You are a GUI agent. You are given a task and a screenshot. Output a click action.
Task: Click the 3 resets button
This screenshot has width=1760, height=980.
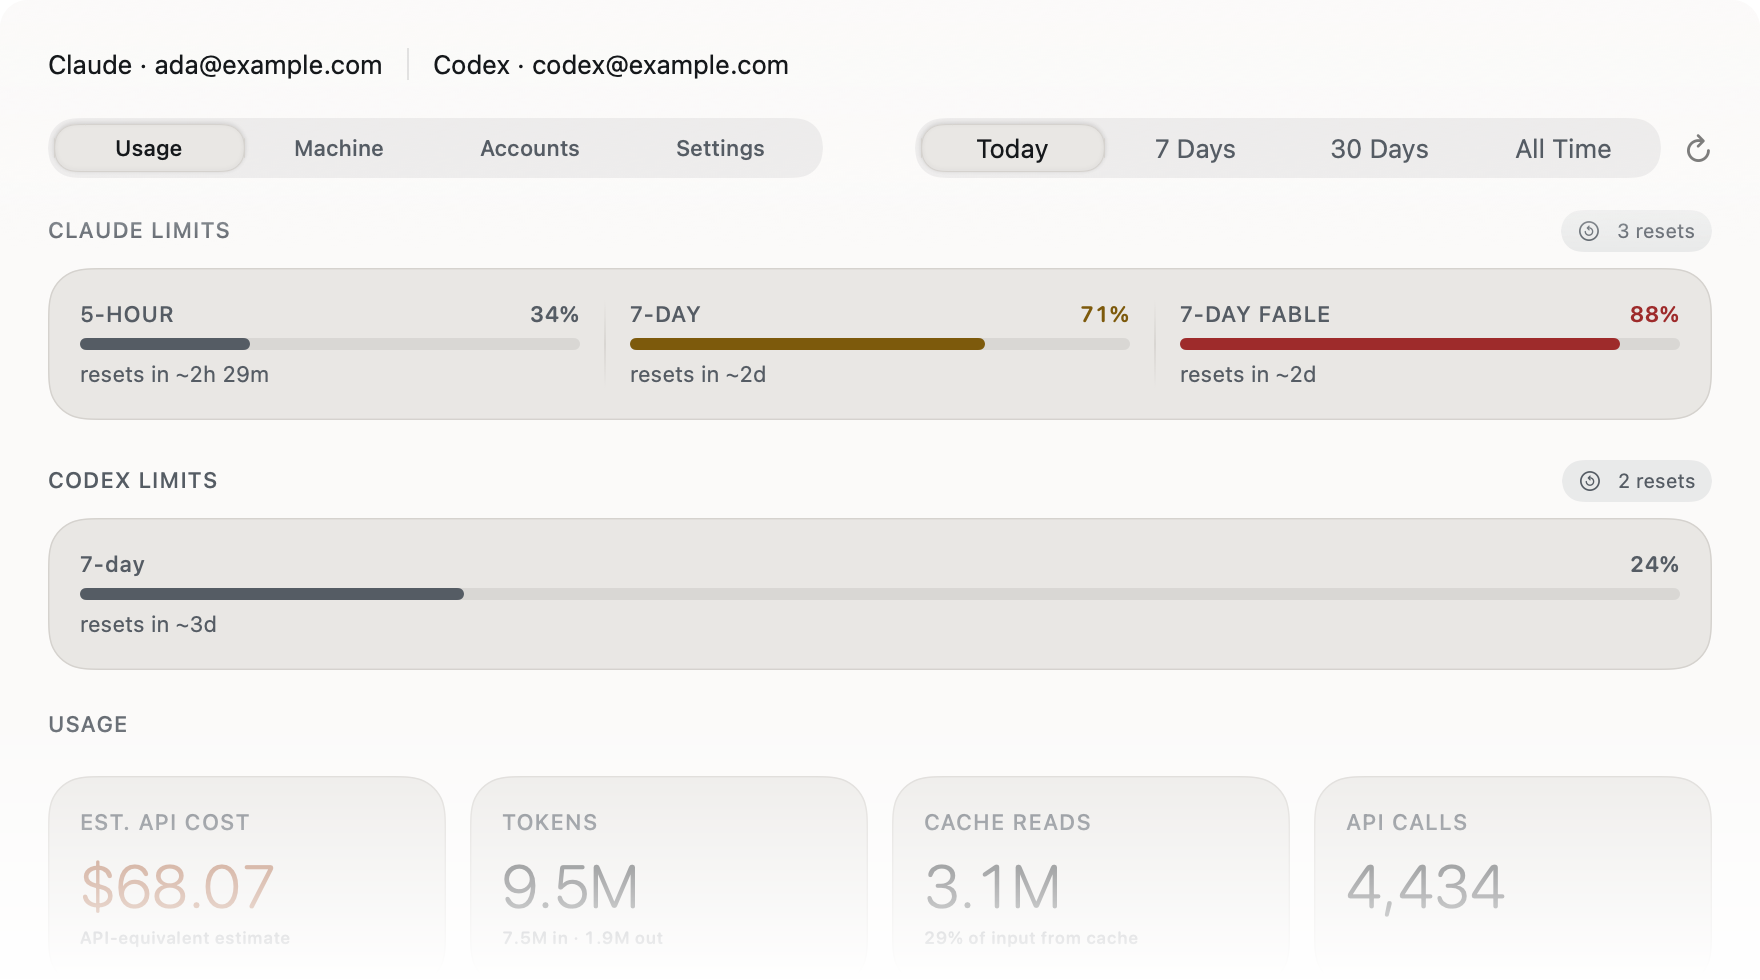point(1636,231)
